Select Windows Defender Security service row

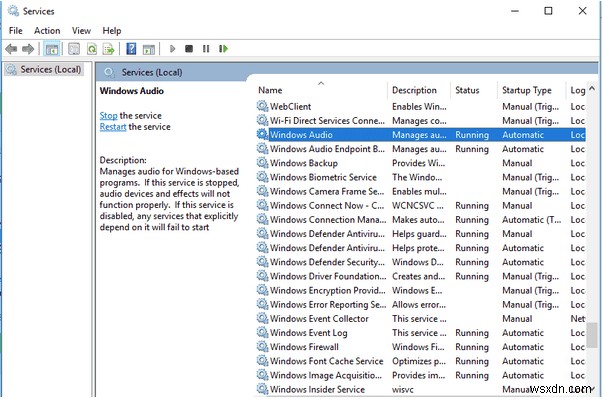[x=421, y=262]
